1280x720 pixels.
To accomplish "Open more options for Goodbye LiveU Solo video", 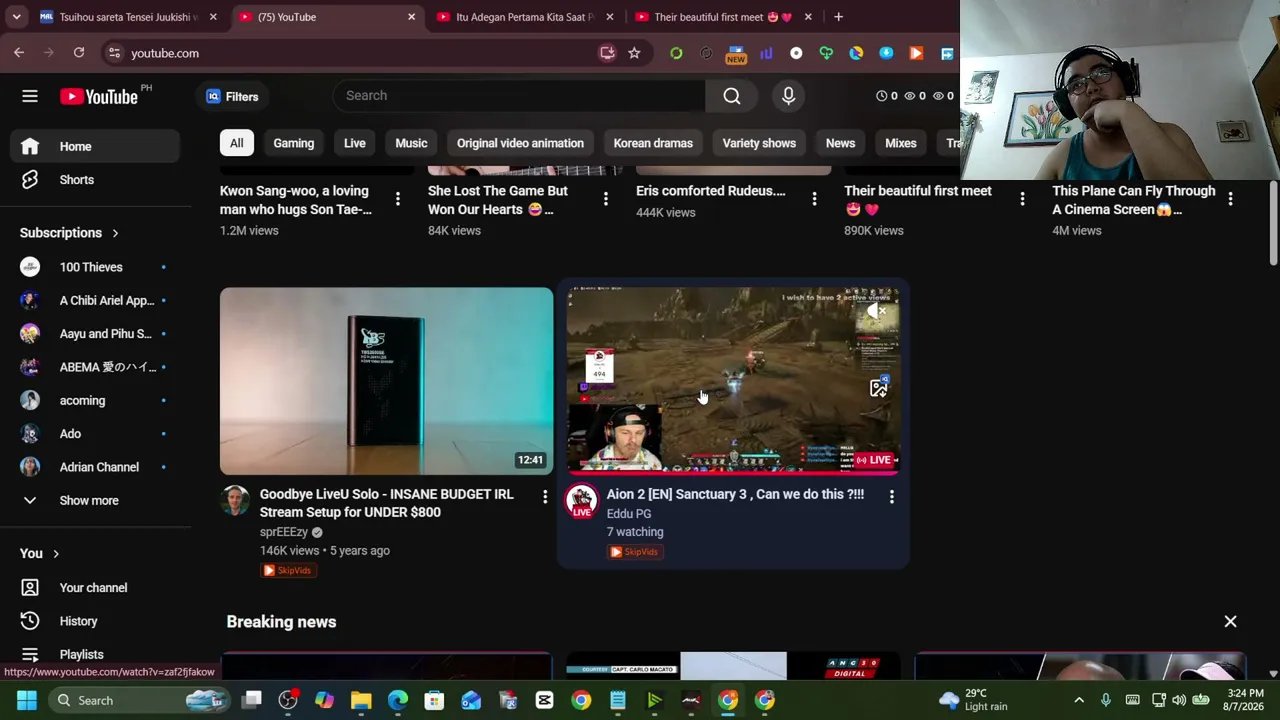I will pos(545,496).
